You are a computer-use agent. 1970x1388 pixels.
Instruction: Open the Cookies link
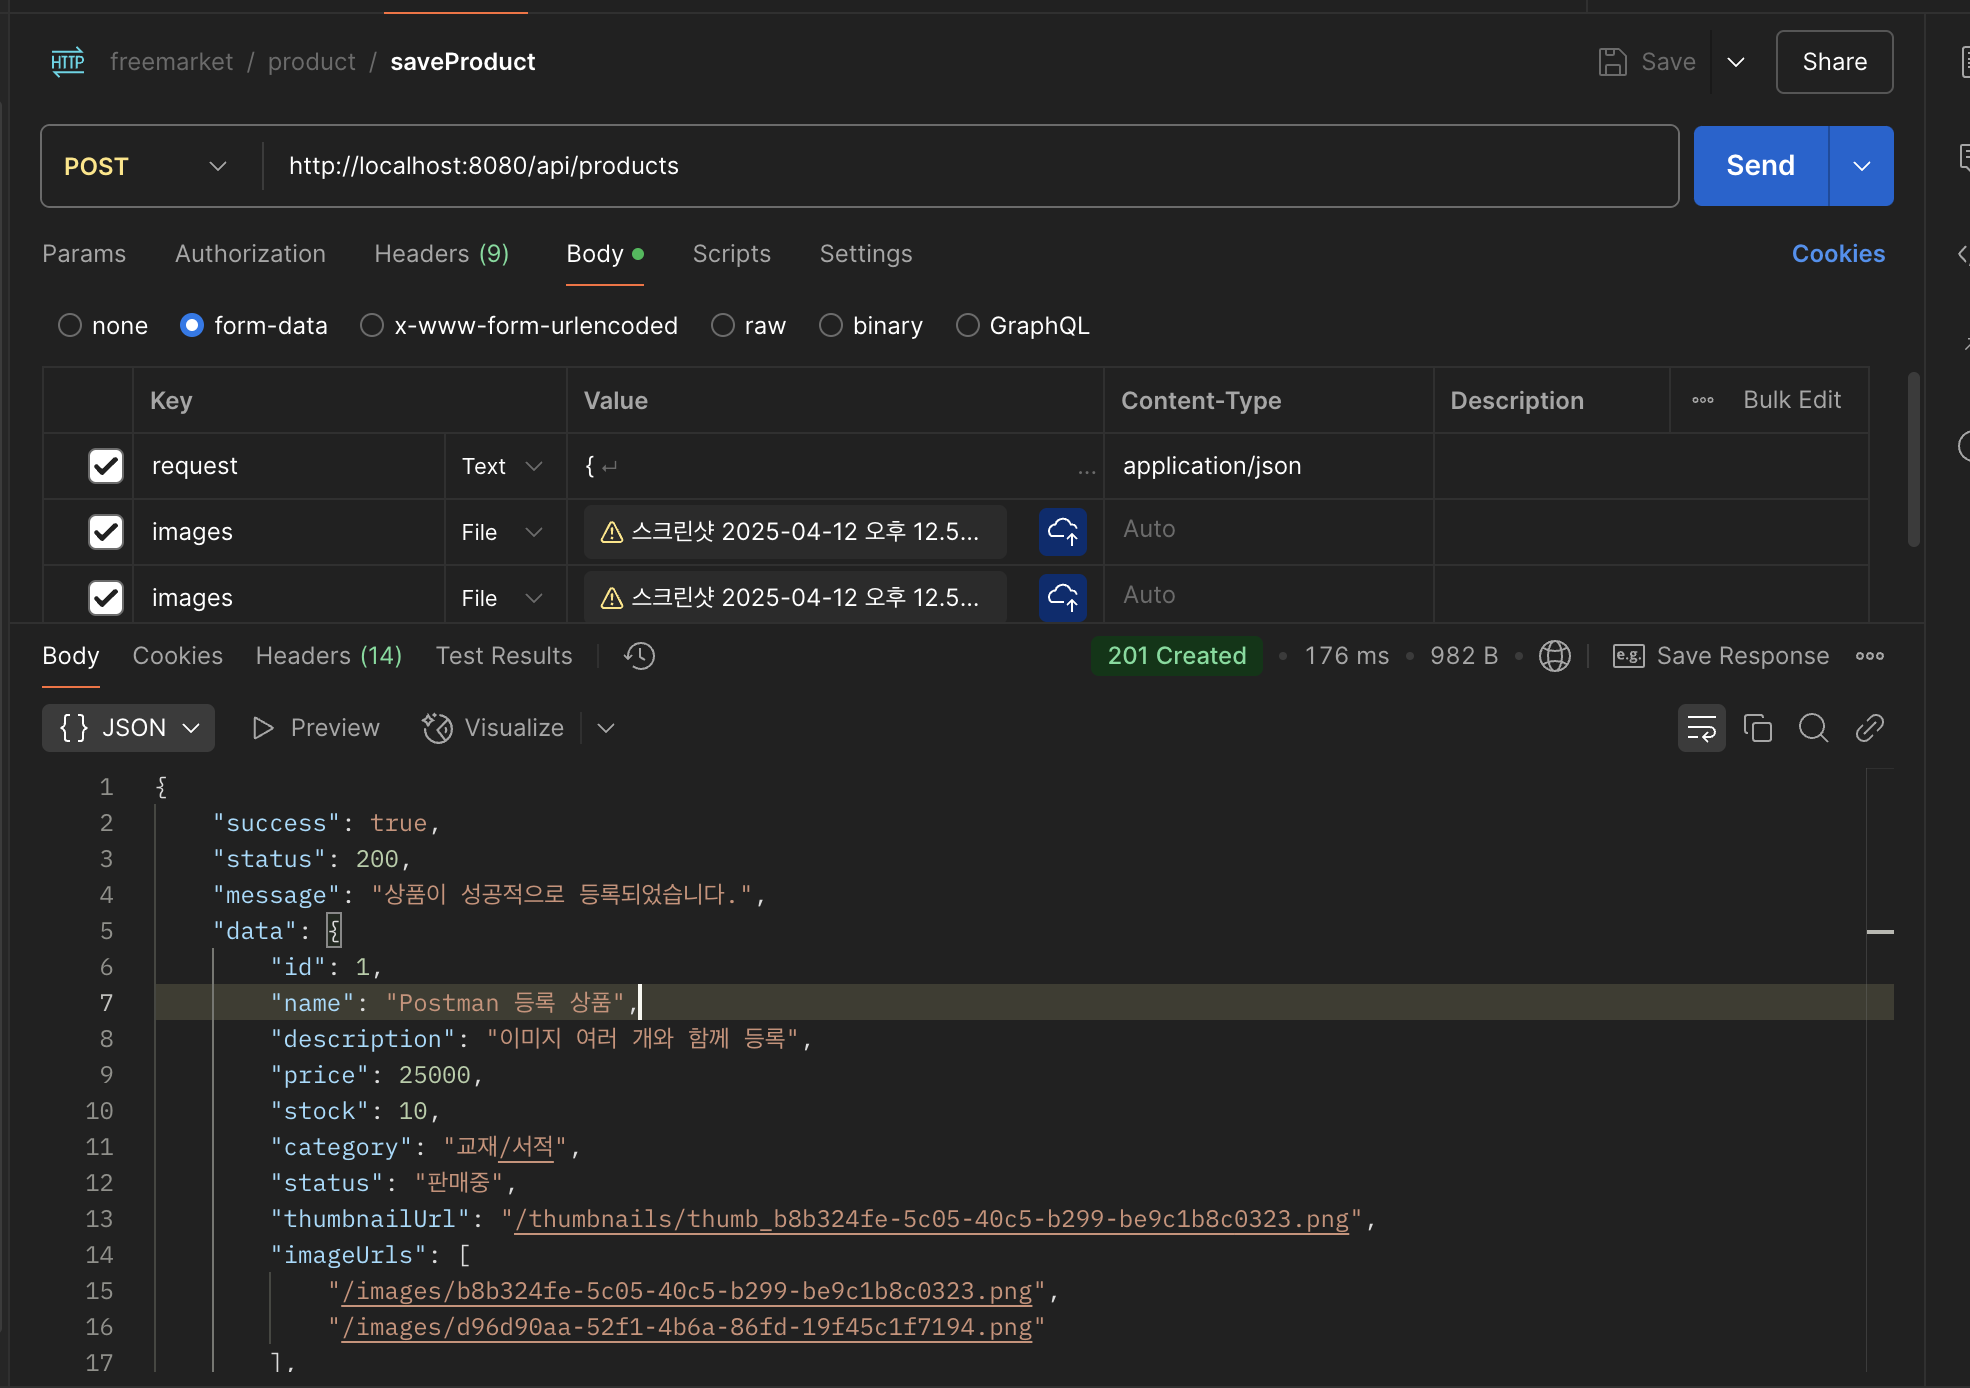pyautogui.click(x=1837, y=254)
